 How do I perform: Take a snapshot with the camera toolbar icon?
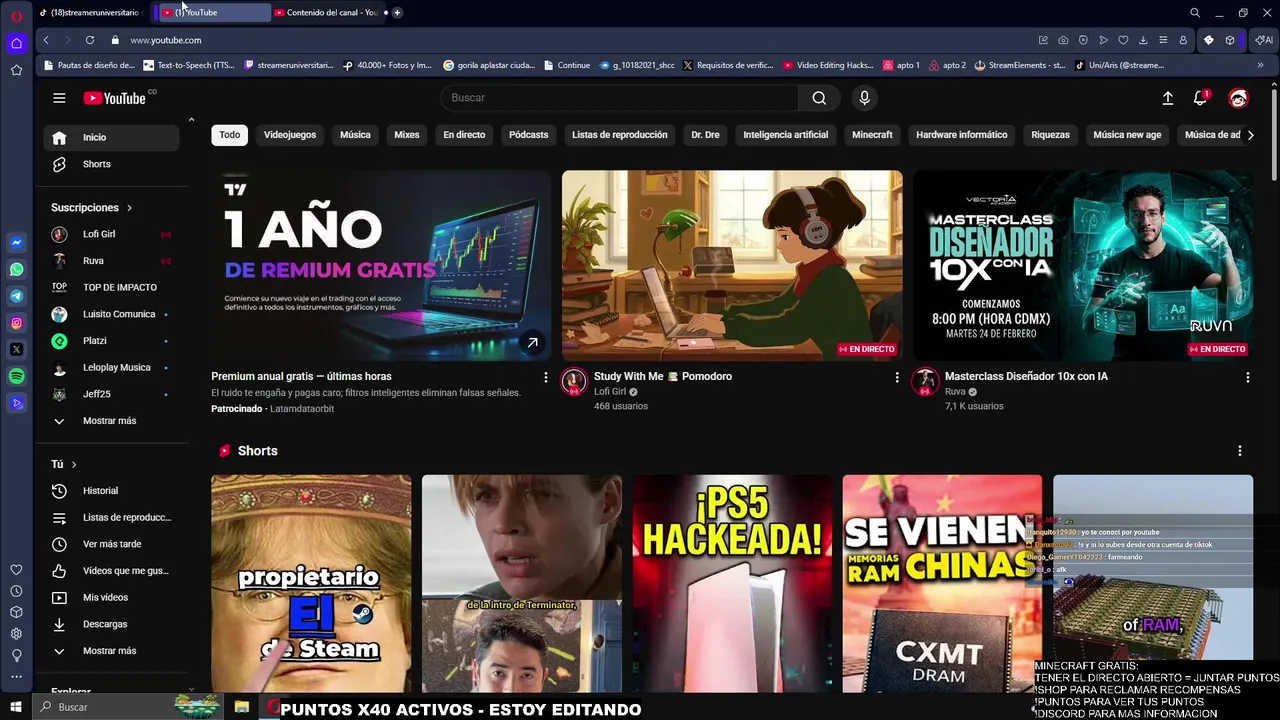pyautogui.click(x=1063, y=40)
